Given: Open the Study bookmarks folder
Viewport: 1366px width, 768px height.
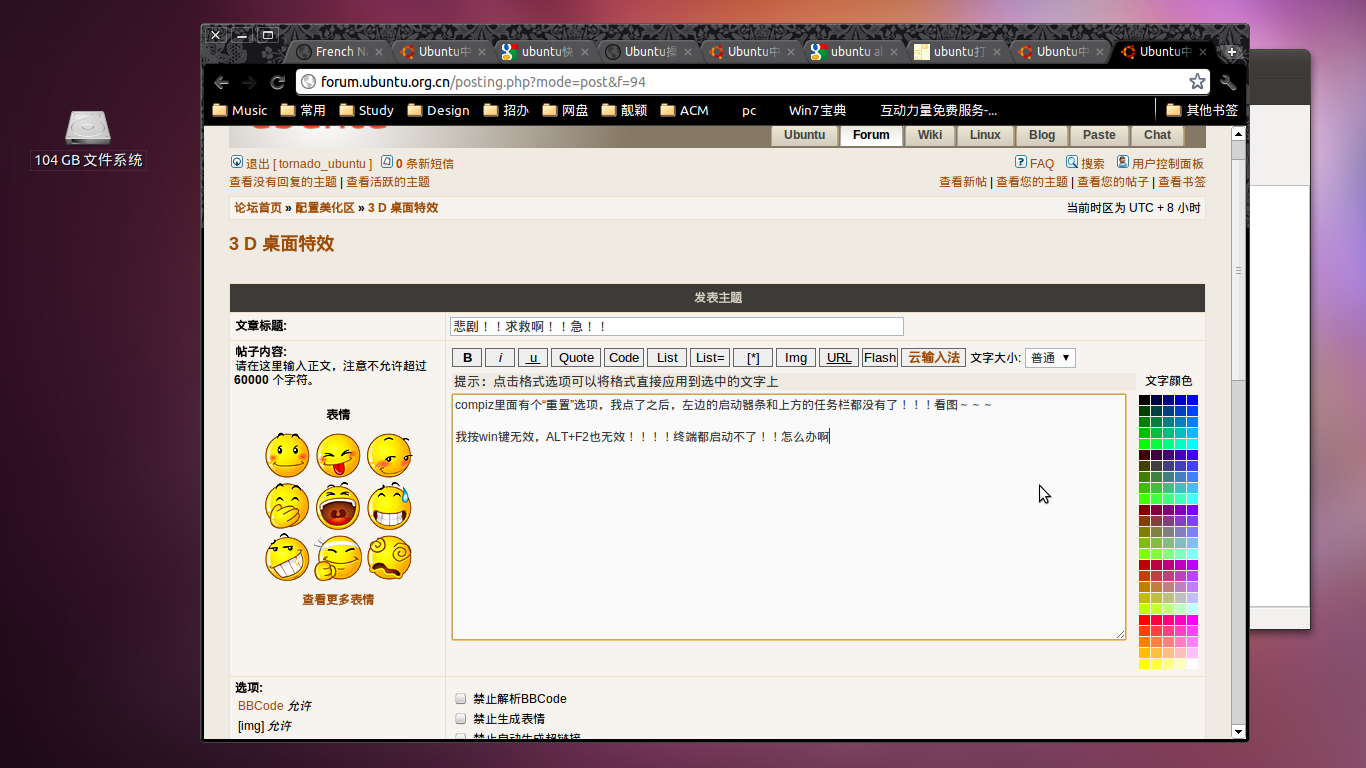Looking at the screenshot, I should (x=366, y=110).
